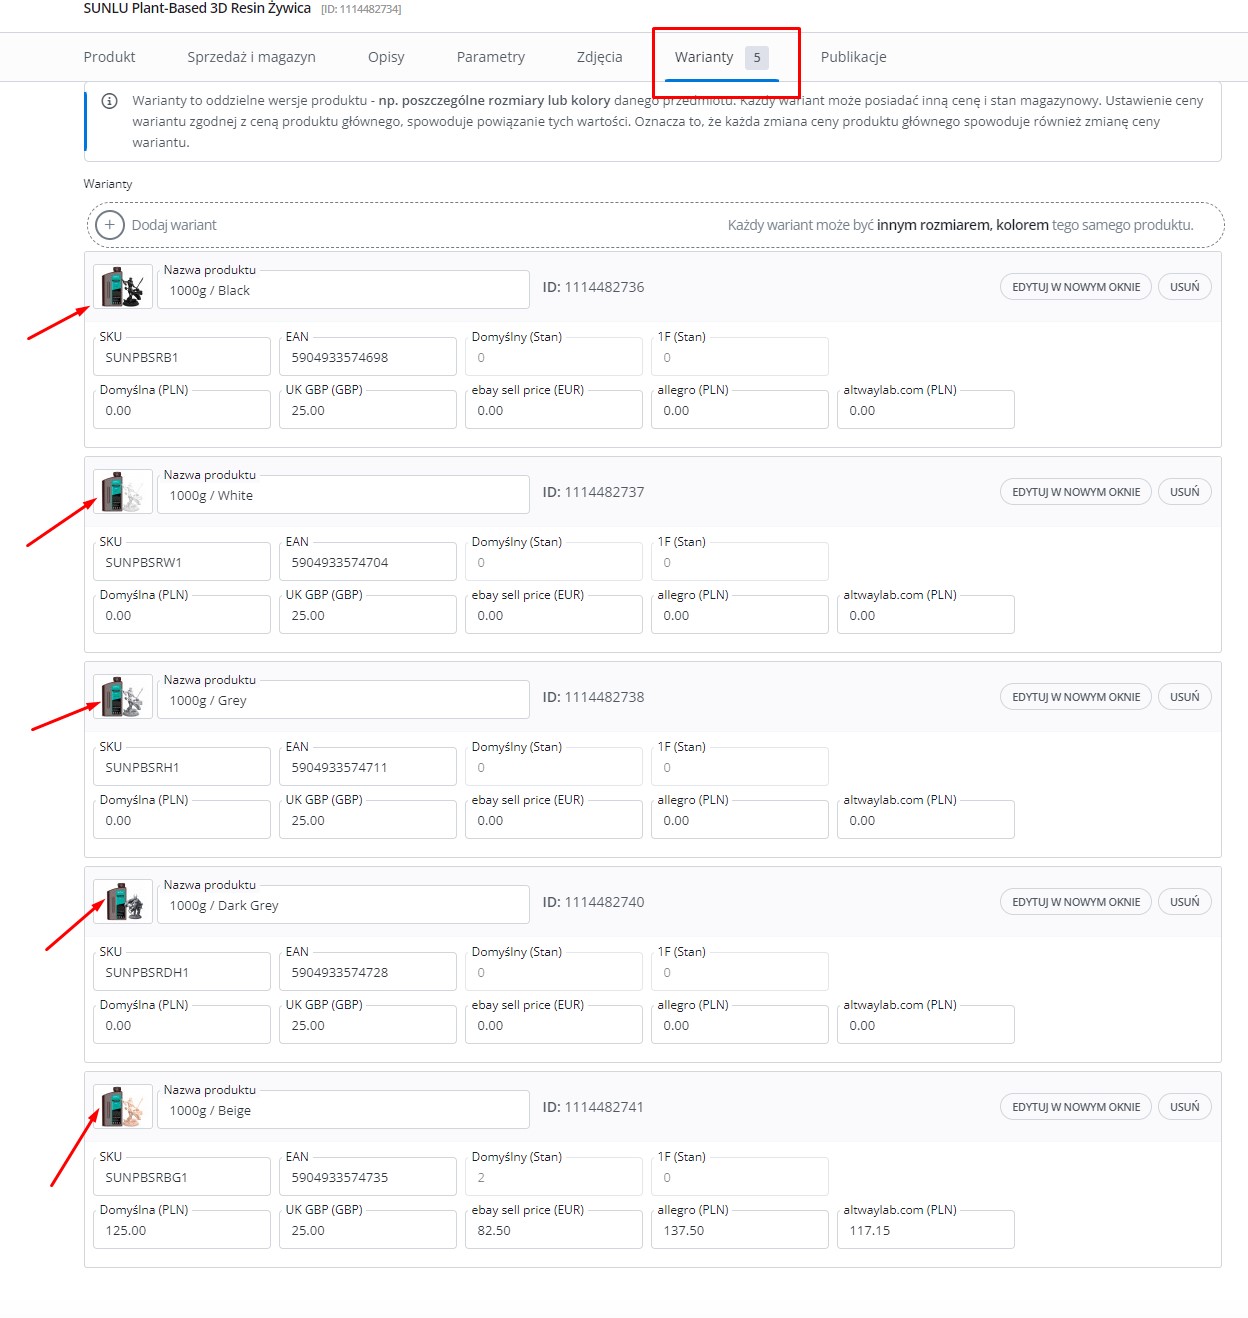
Task: Edit Dark Grey variant in new window
Action: click(1075, 902)
